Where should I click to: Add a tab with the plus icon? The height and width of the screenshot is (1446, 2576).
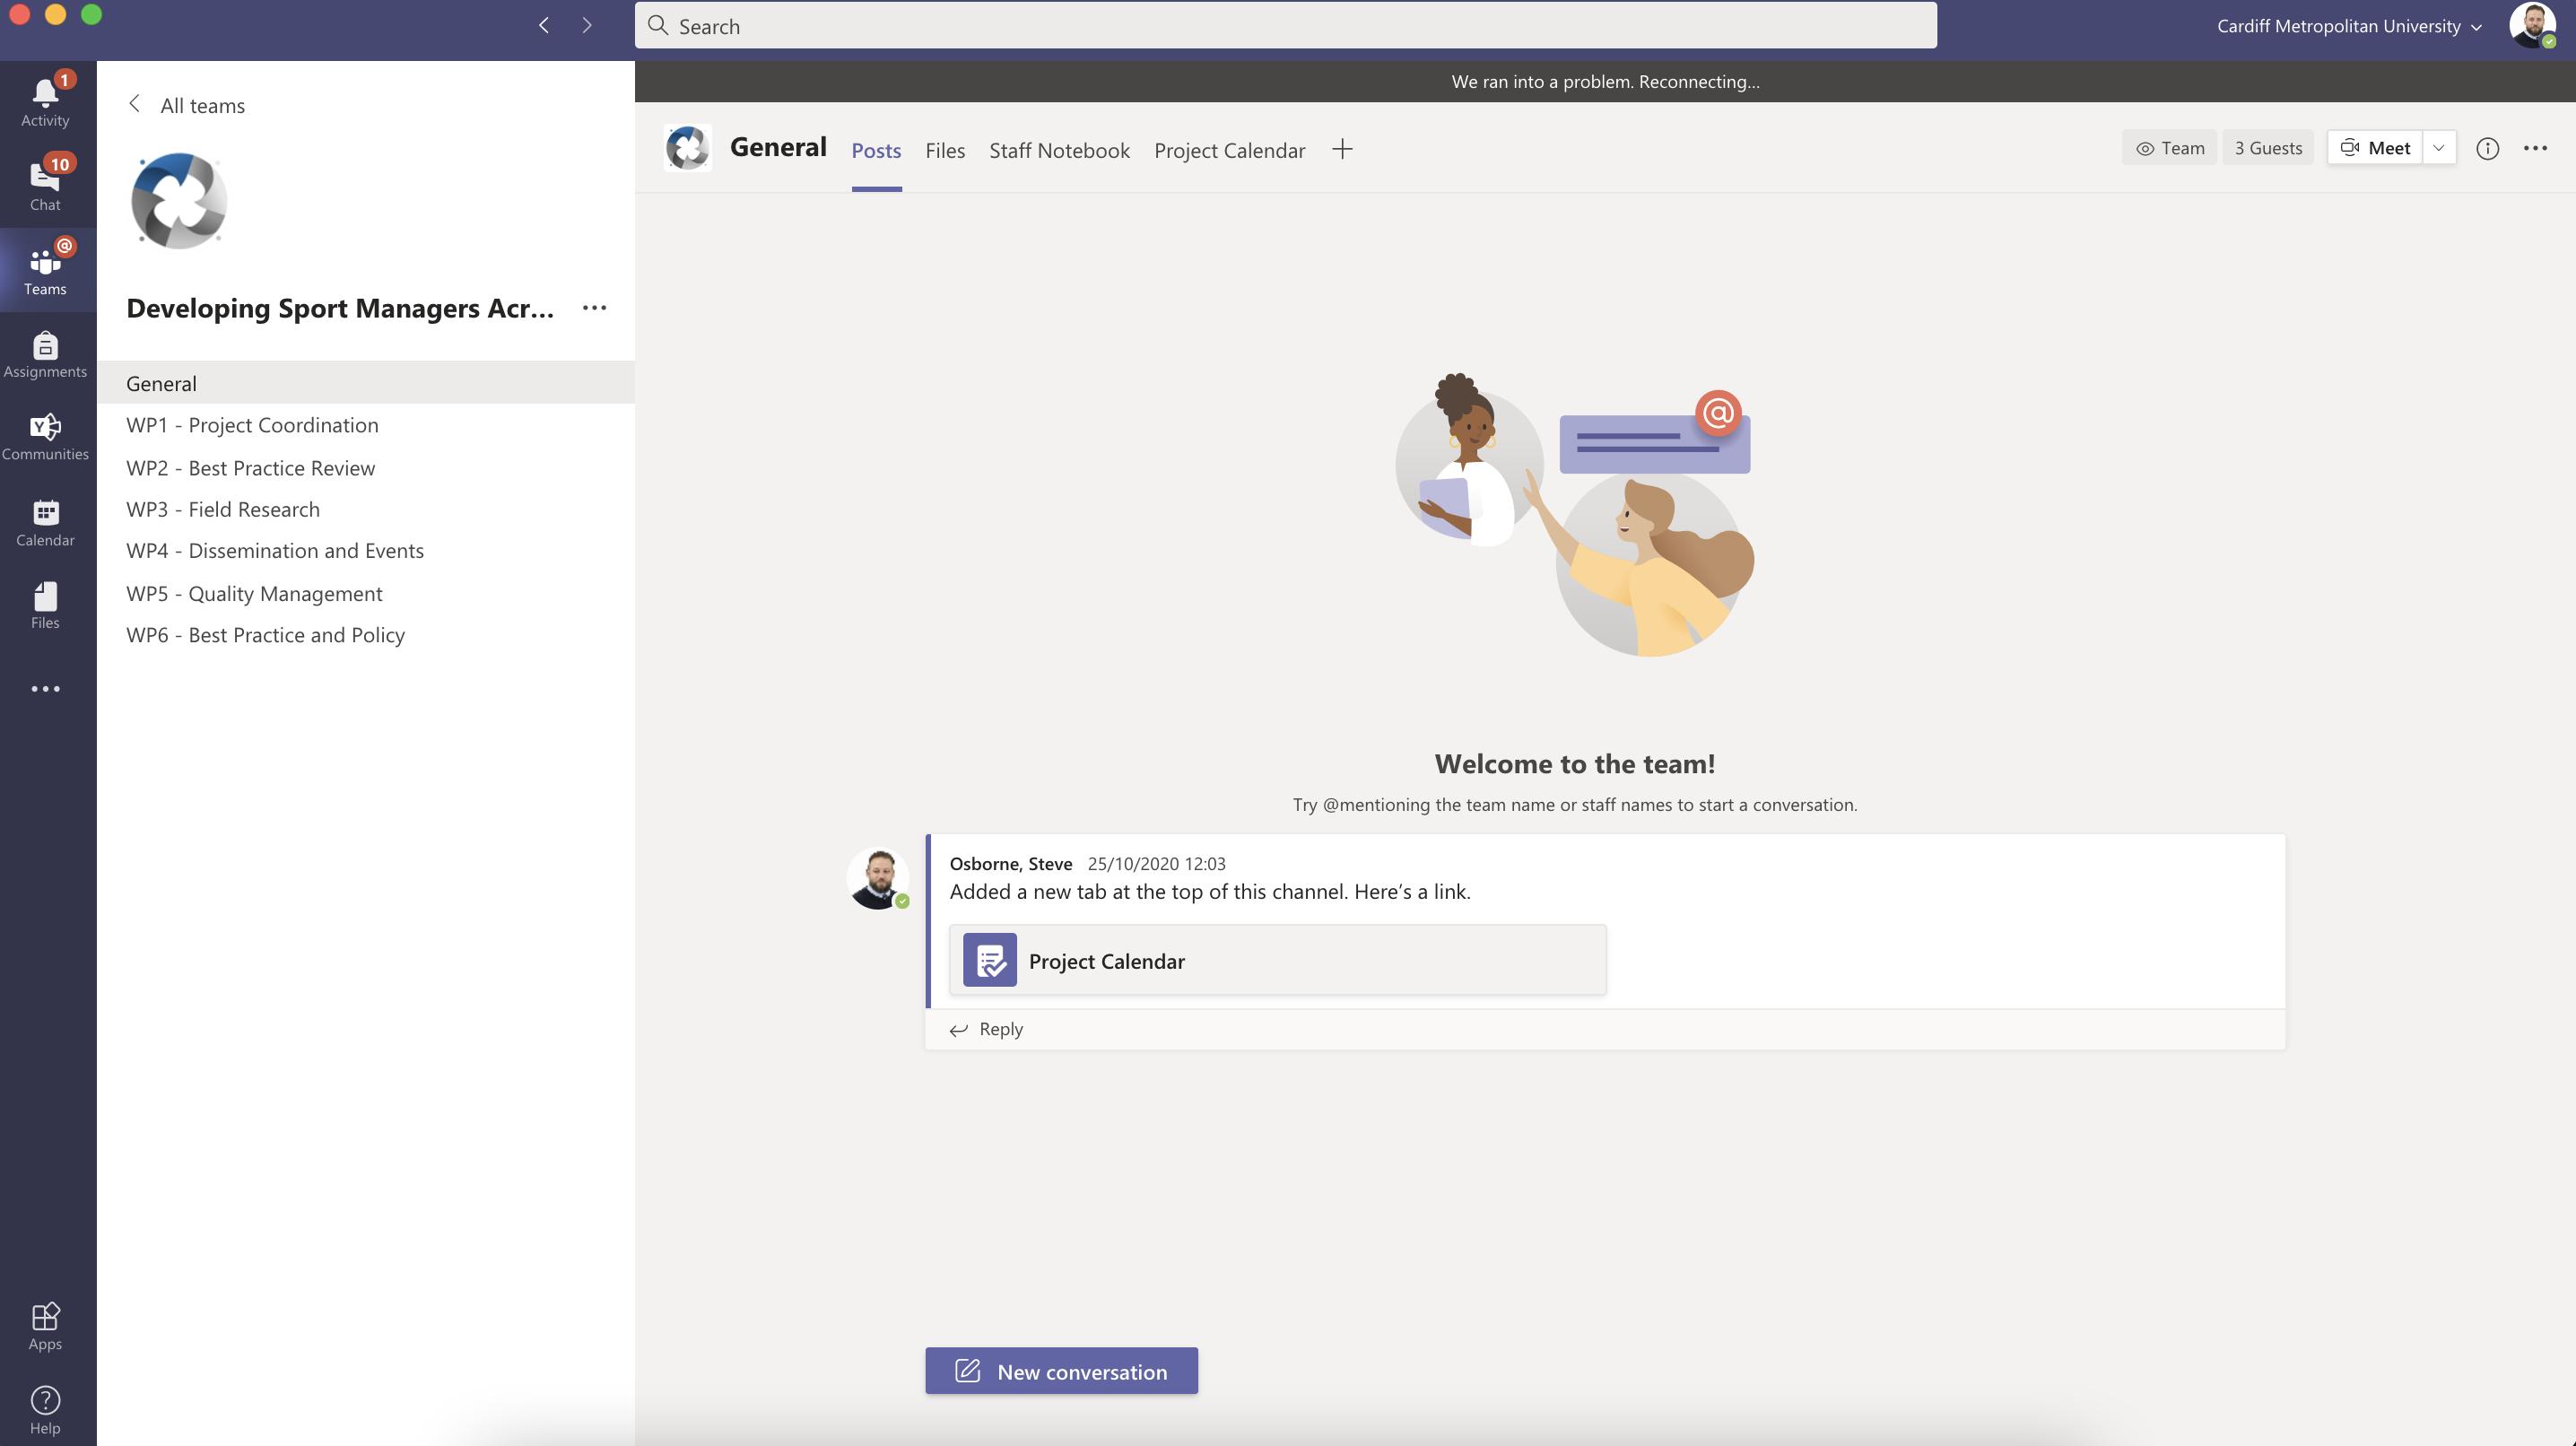point(1342,149)
